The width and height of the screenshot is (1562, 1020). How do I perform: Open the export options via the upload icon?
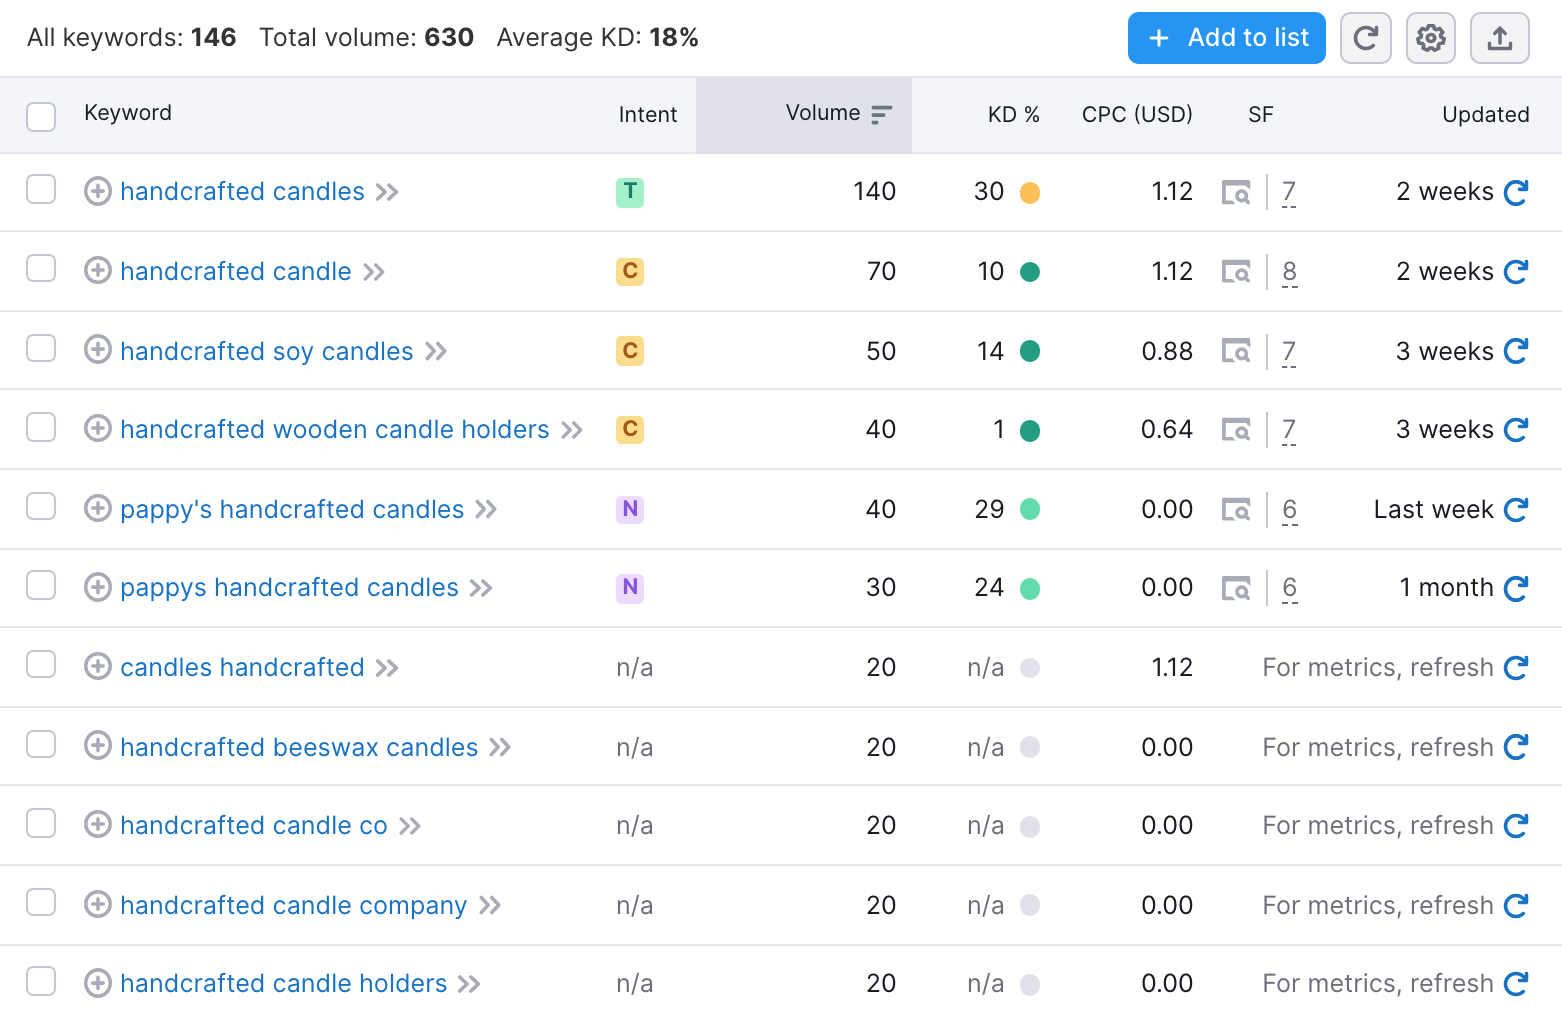pyautogui.click(x=1499, y=38)
